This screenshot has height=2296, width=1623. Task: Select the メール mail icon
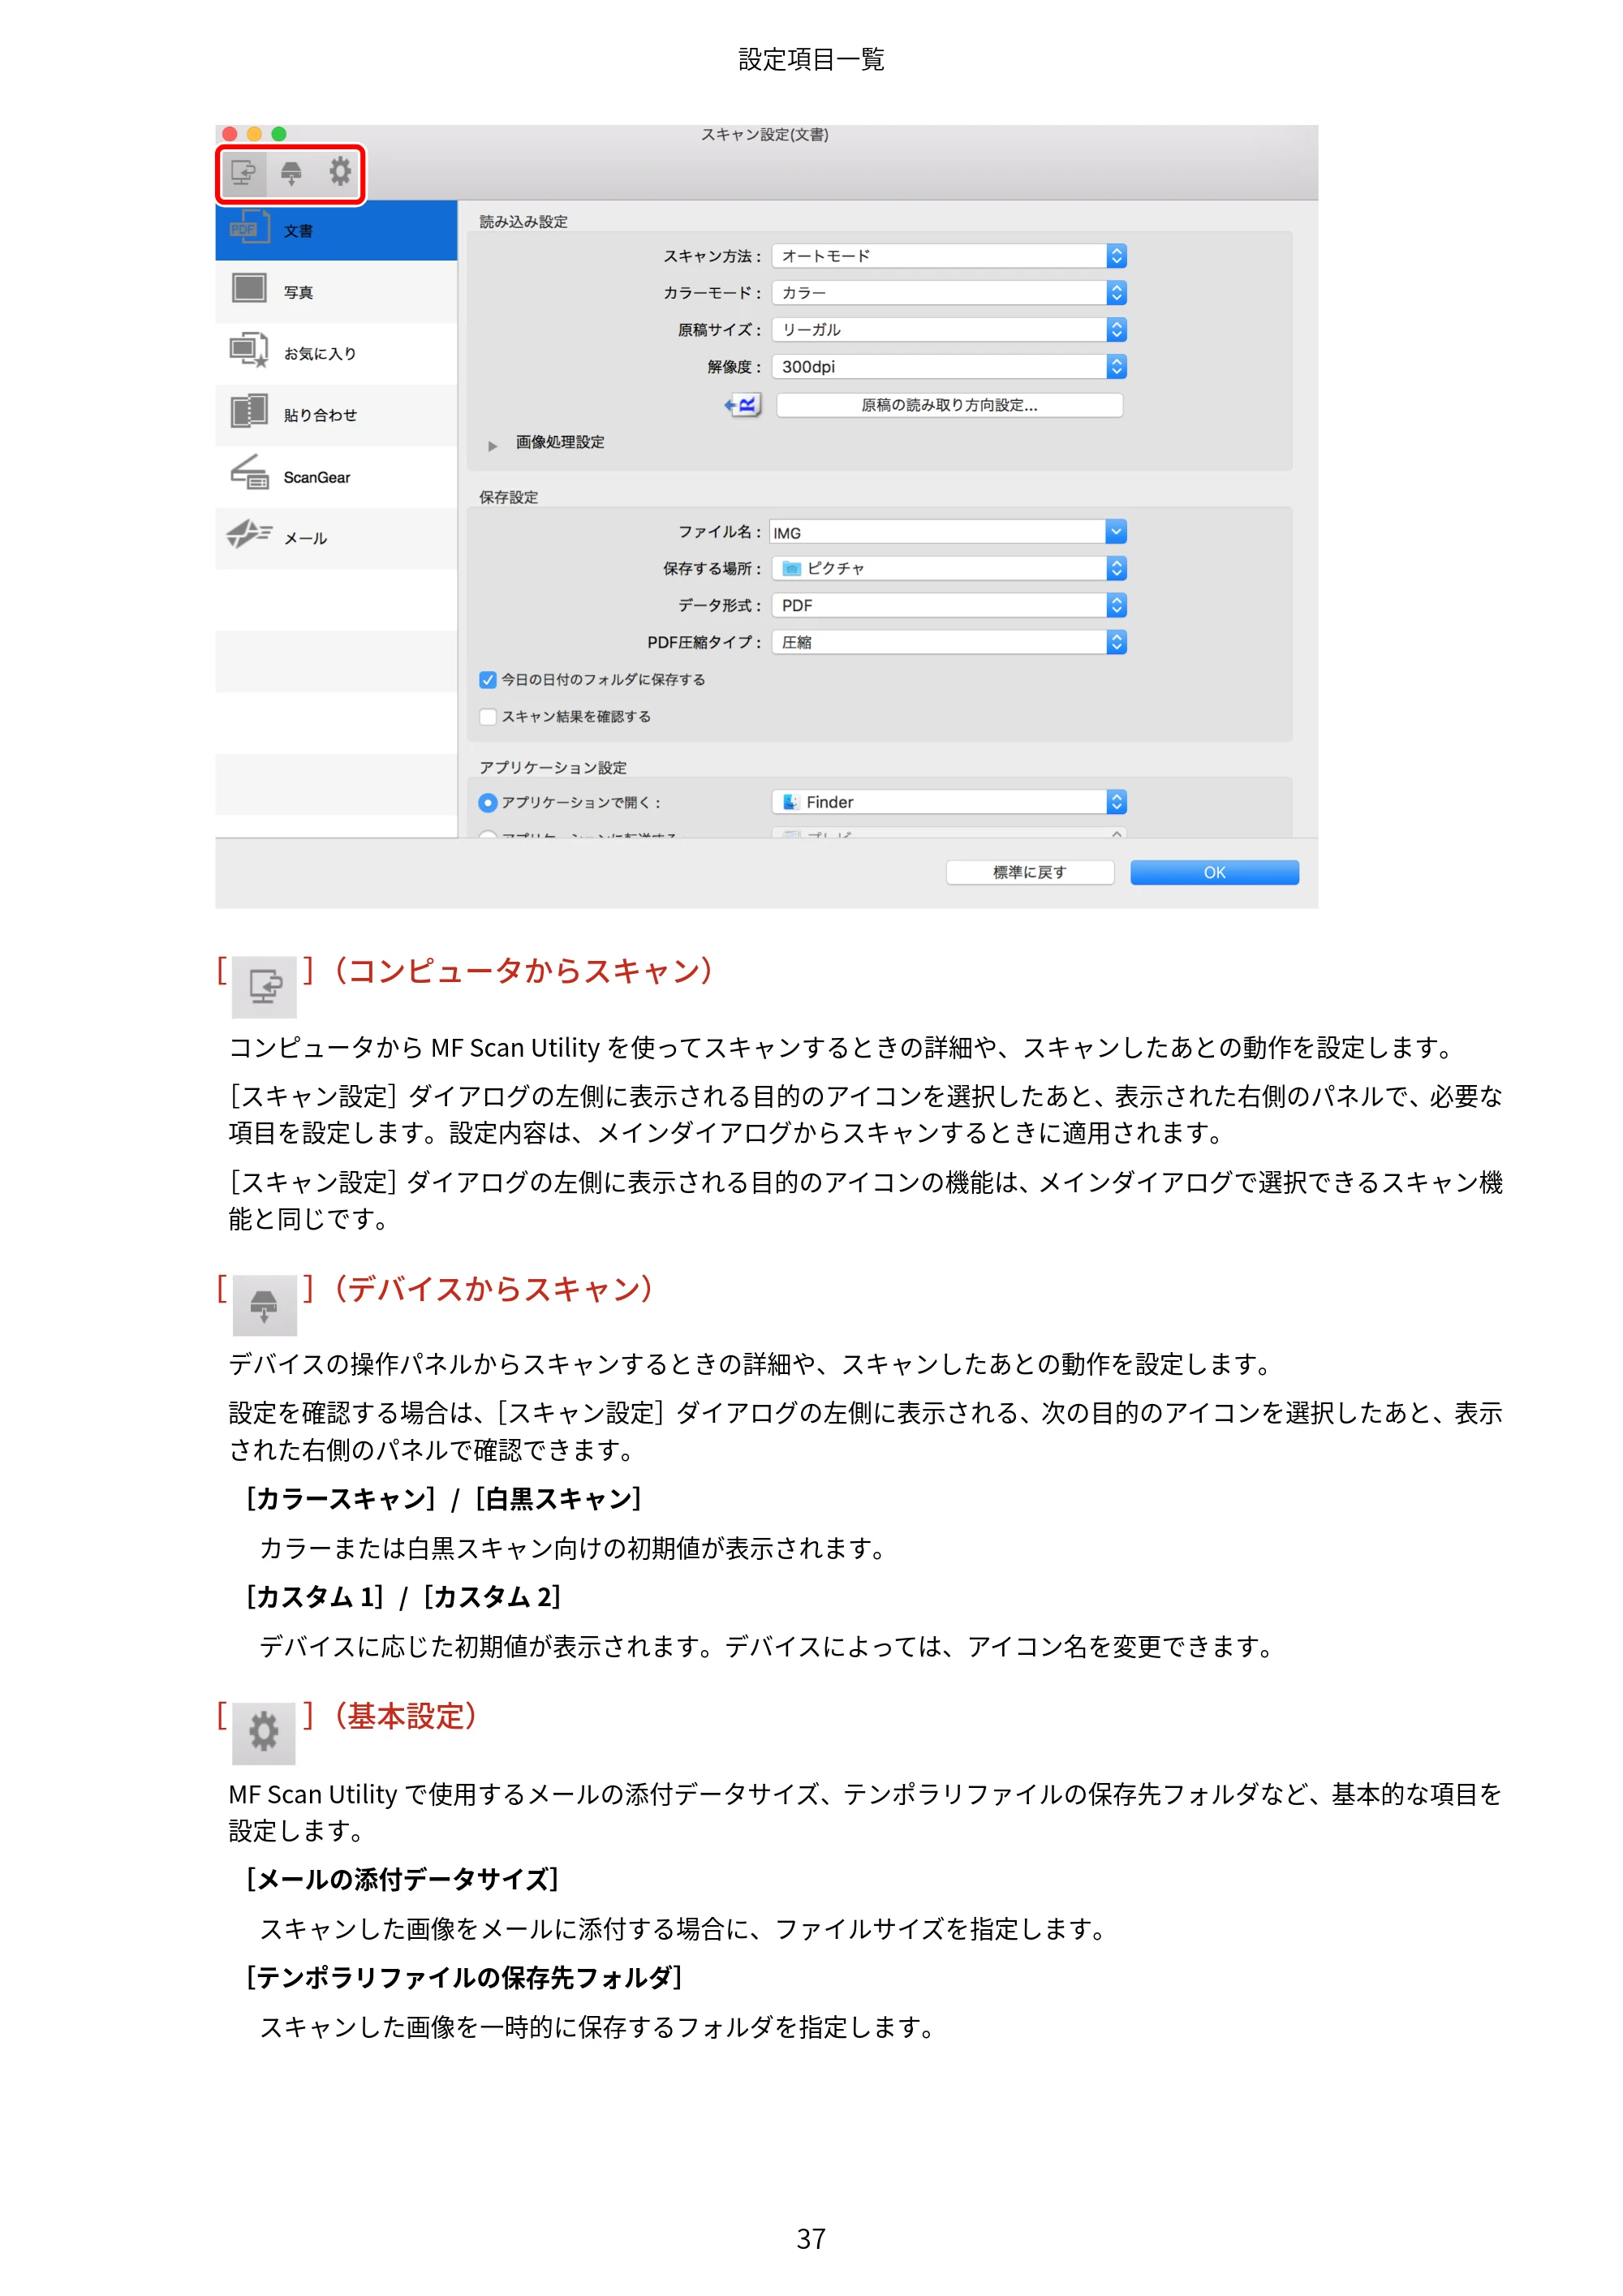click(249, 535)
